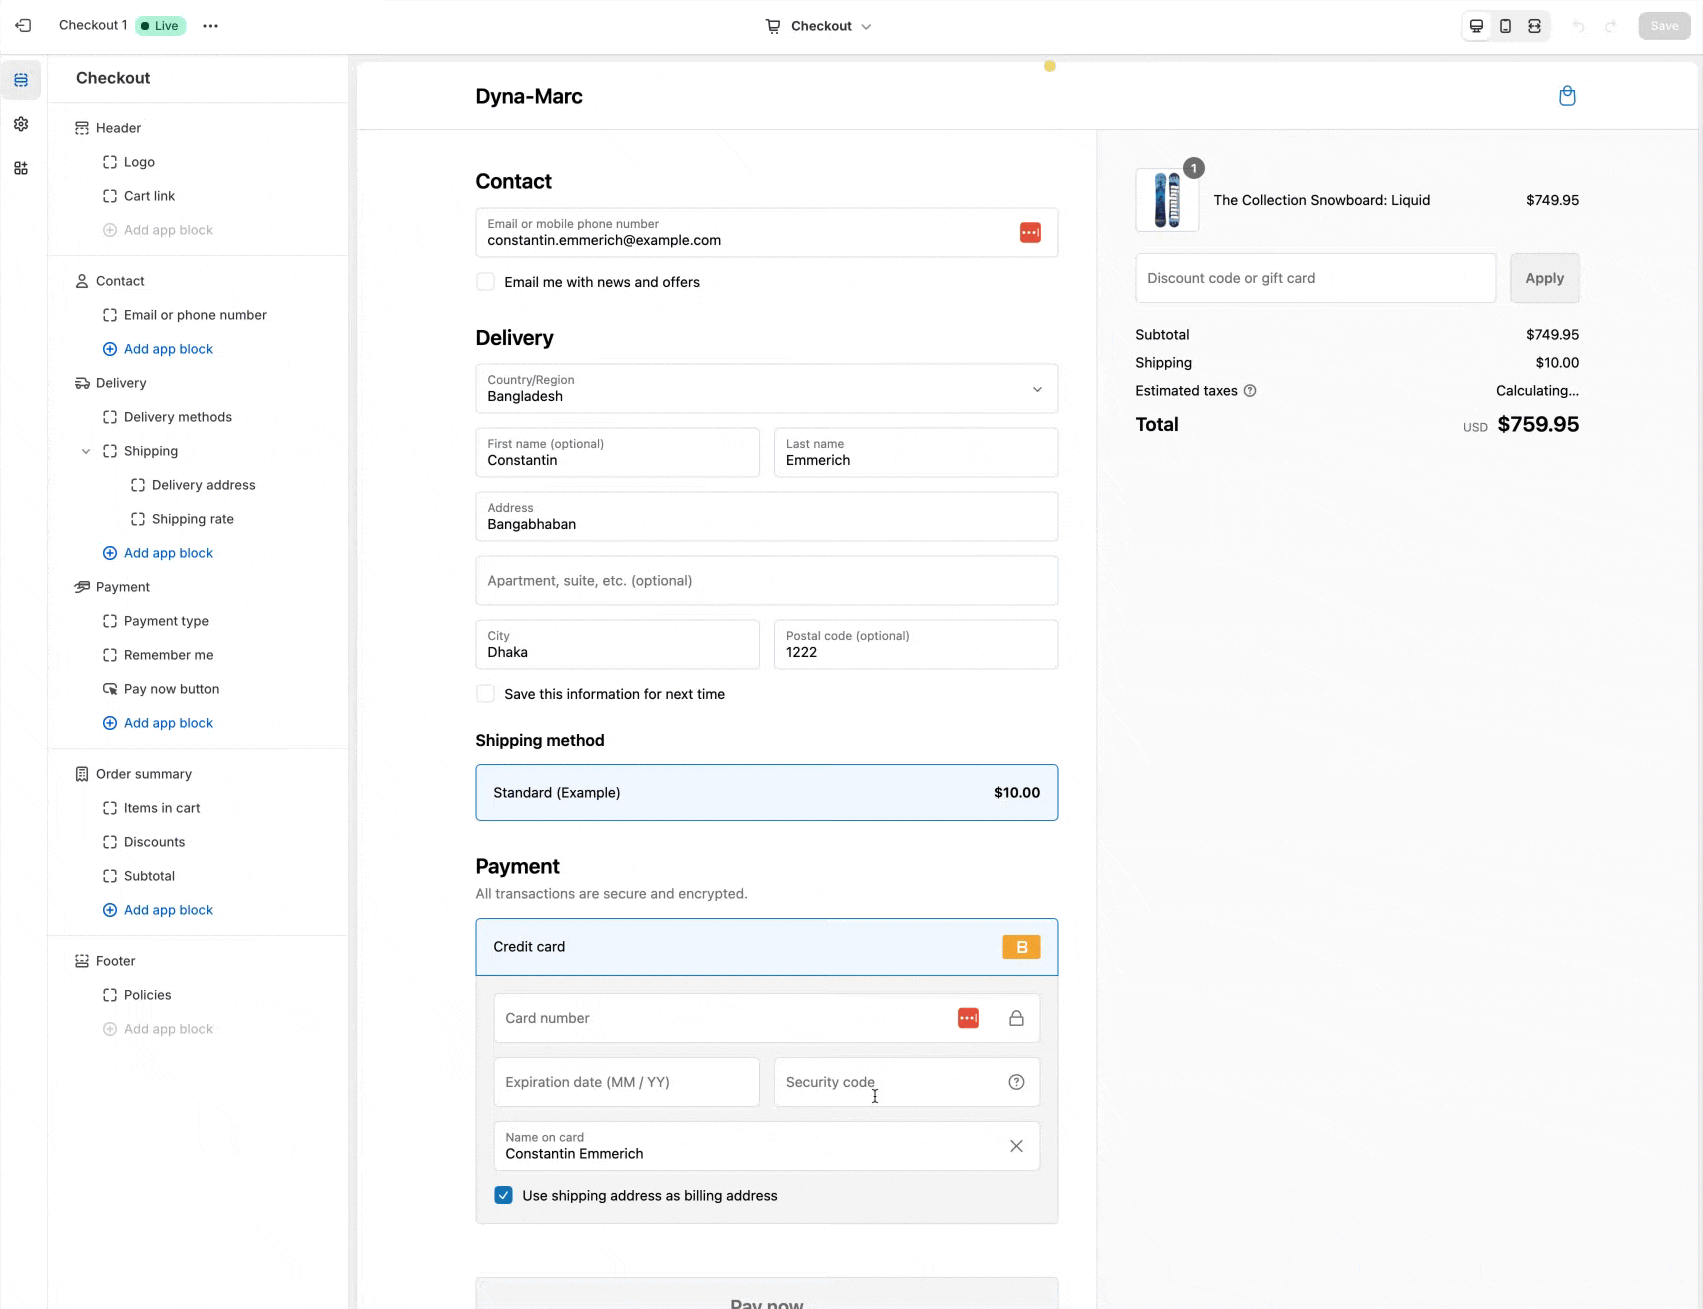
Task: Collapse the Shipping tree item
Action: pos(86,451)
